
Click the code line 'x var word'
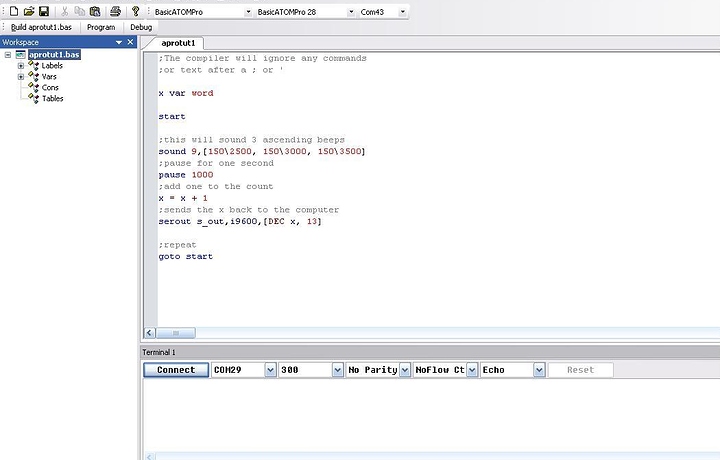coord(186,93)
